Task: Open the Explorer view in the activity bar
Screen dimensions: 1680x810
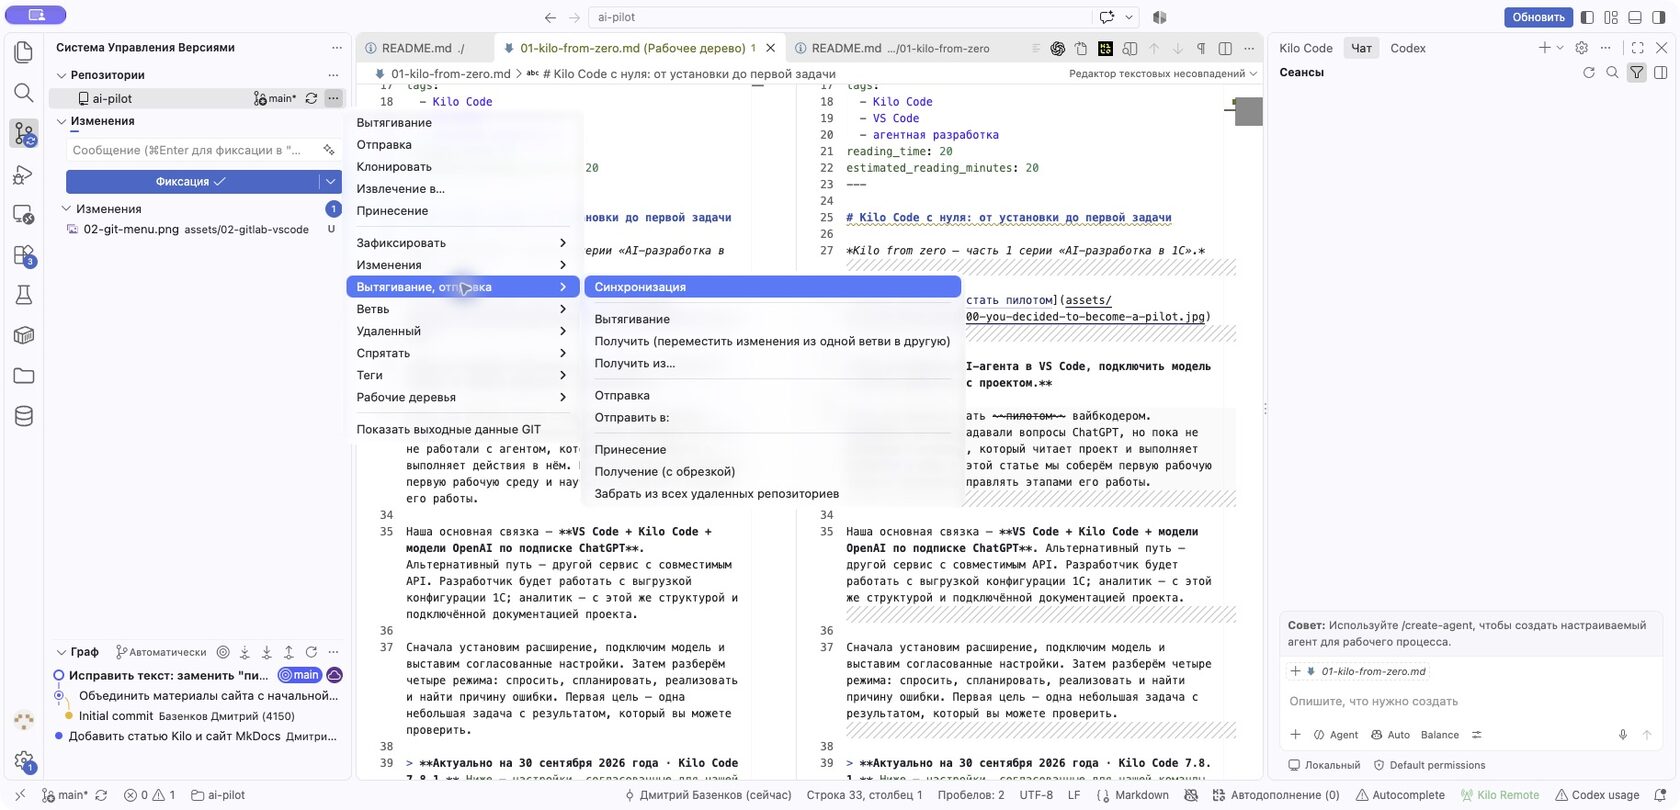Action: [24, 52]
